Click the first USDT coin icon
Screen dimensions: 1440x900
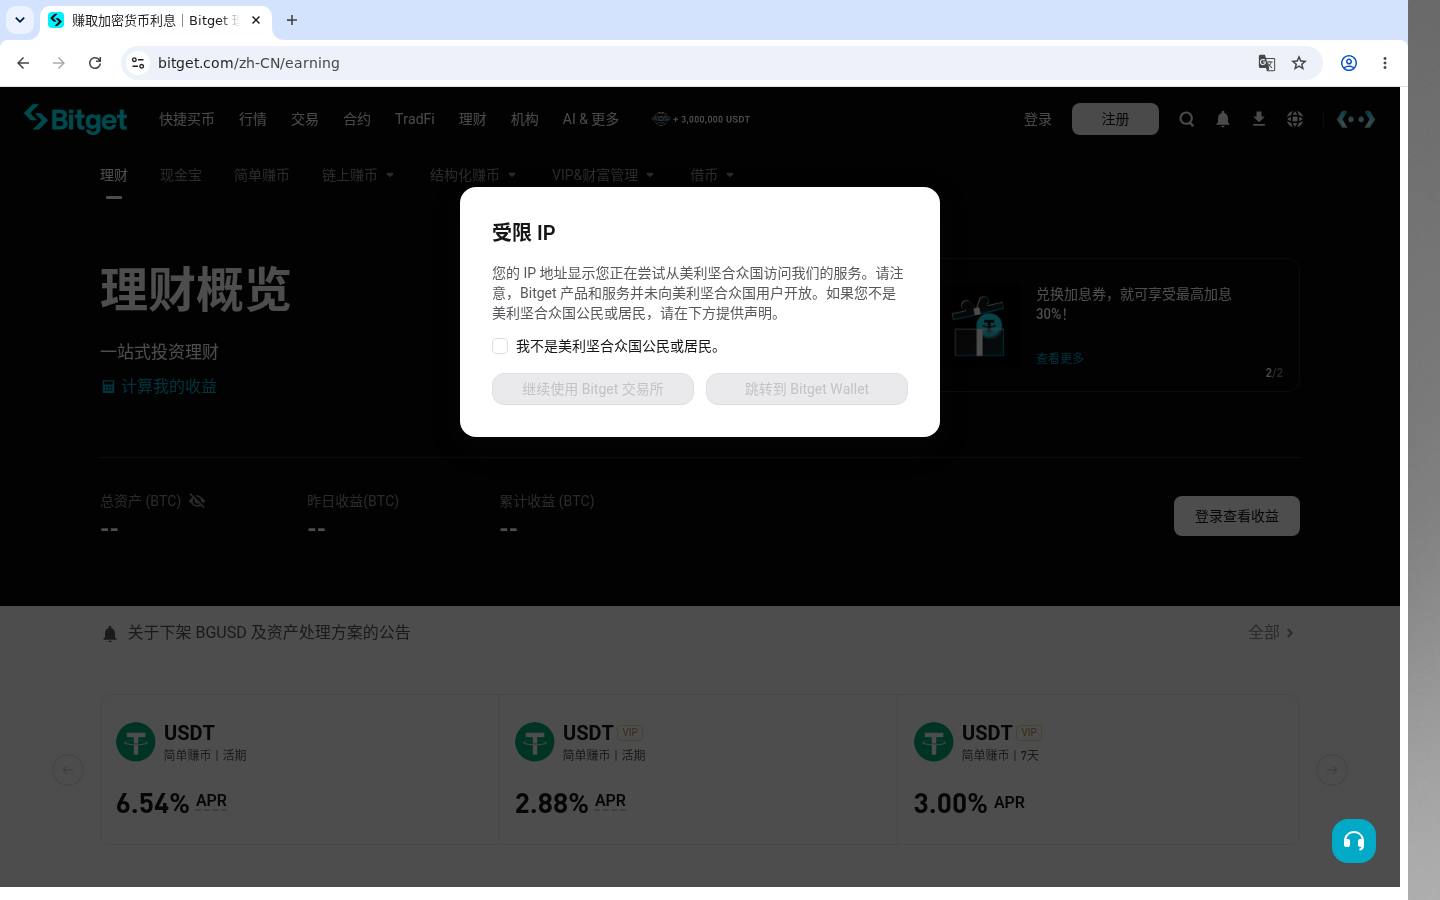[136, 742]
